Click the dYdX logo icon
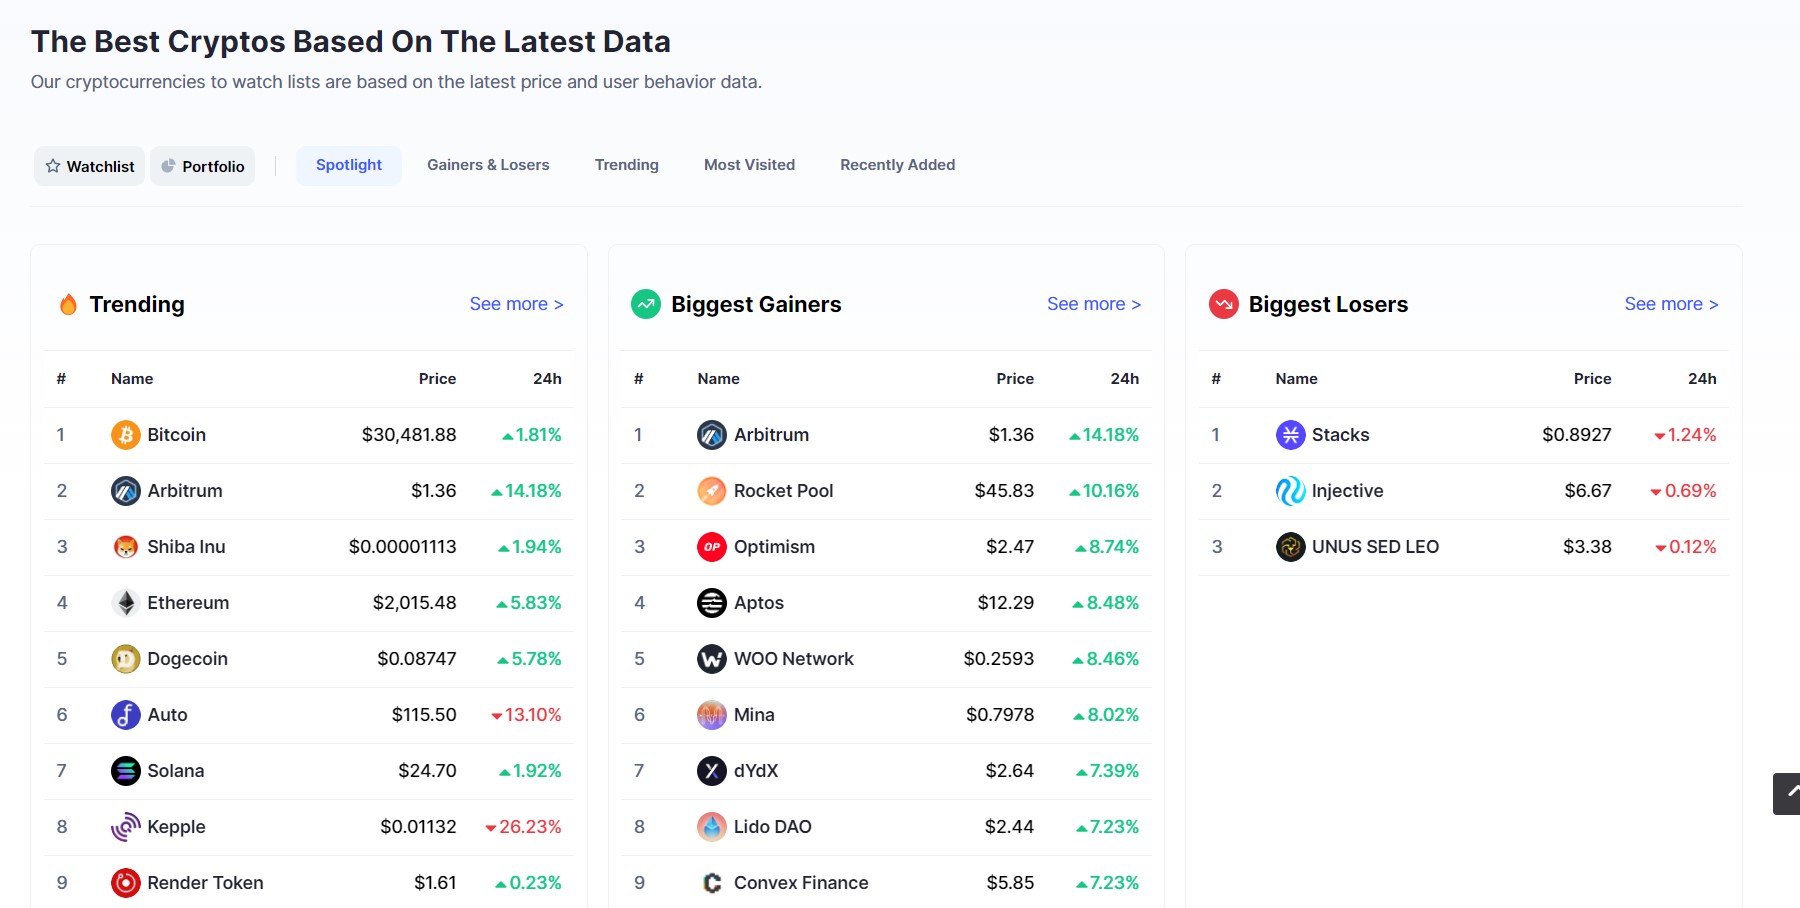Image resolution: width=1800 pixels, height=908 pixels. [x=711, y=771]
